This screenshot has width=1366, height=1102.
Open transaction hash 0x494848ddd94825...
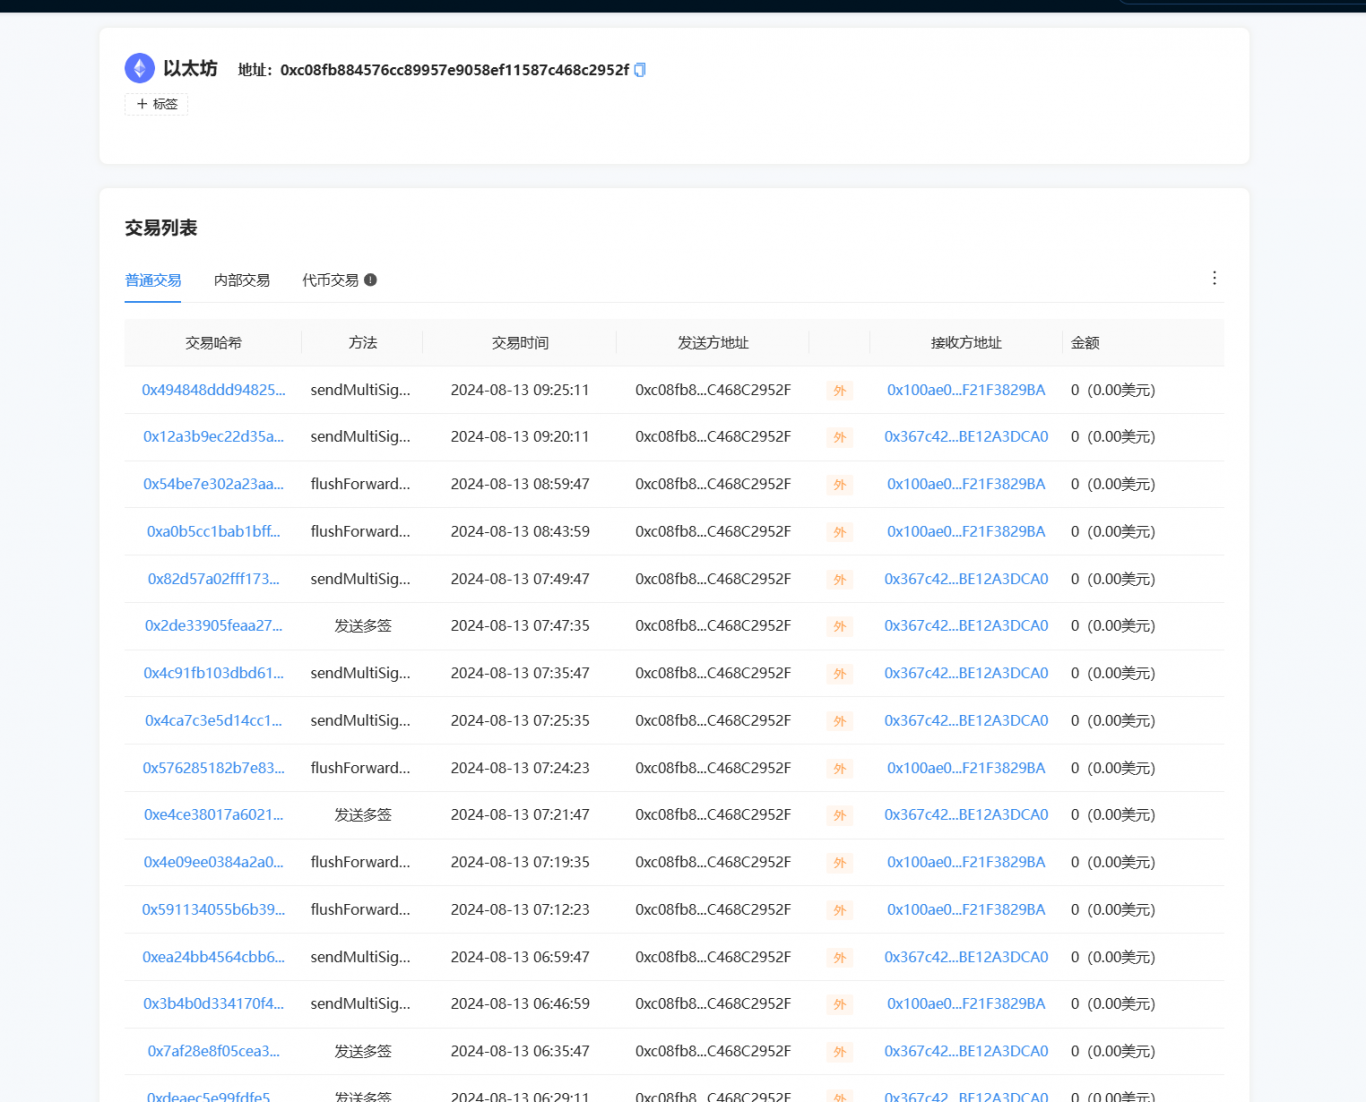213,390
